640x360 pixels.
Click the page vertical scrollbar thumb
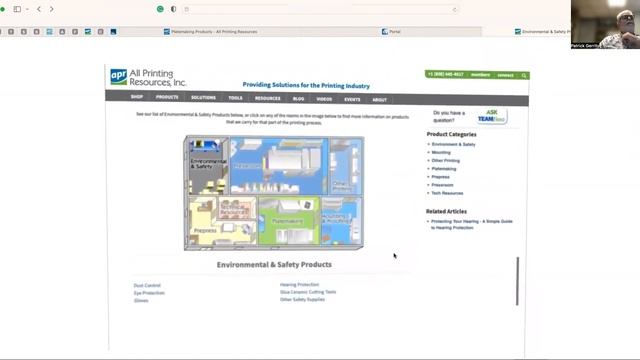(517, 281)
